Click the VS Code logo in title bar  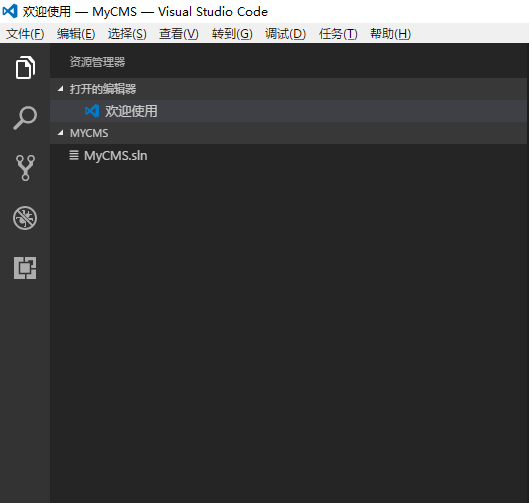[10, 11]
